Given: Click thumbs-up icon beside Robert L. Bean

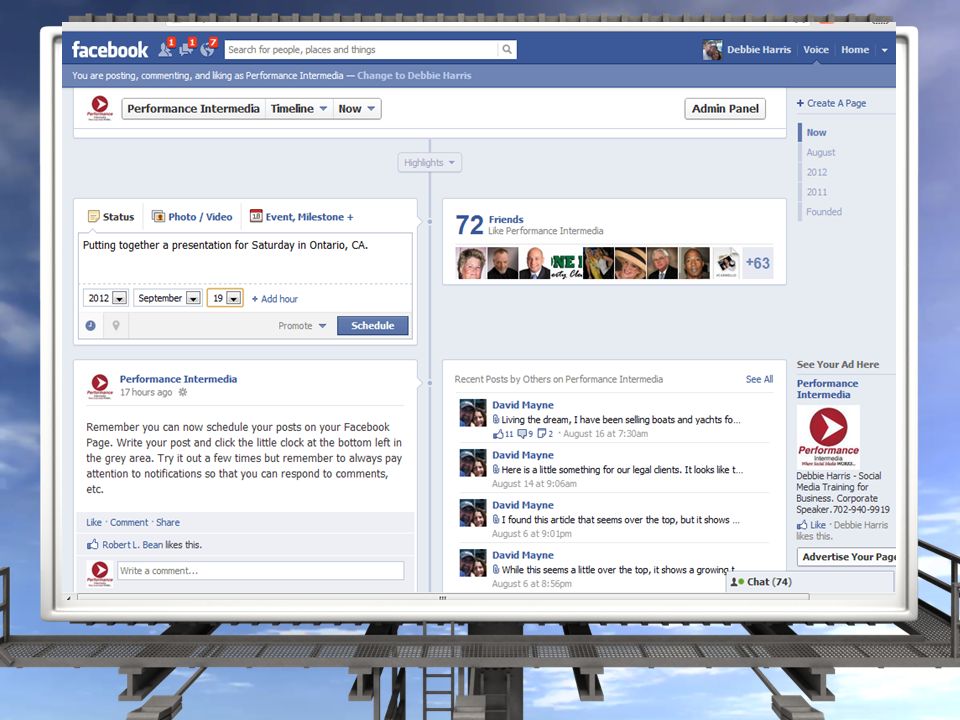Looking at the screenshot, I should pos(92,544).
